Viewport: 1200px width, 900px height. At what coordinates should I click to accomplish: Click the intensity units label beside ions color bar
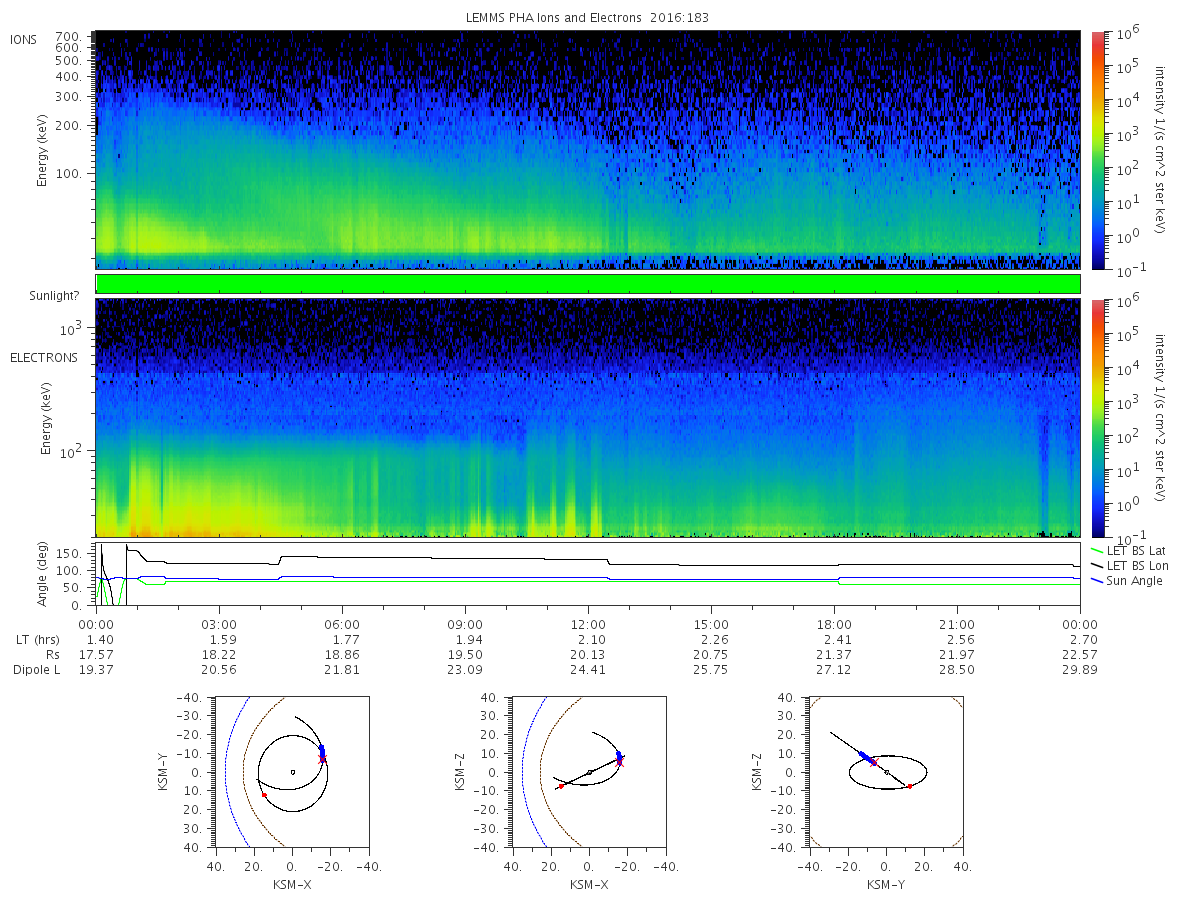click(1162, 150)
